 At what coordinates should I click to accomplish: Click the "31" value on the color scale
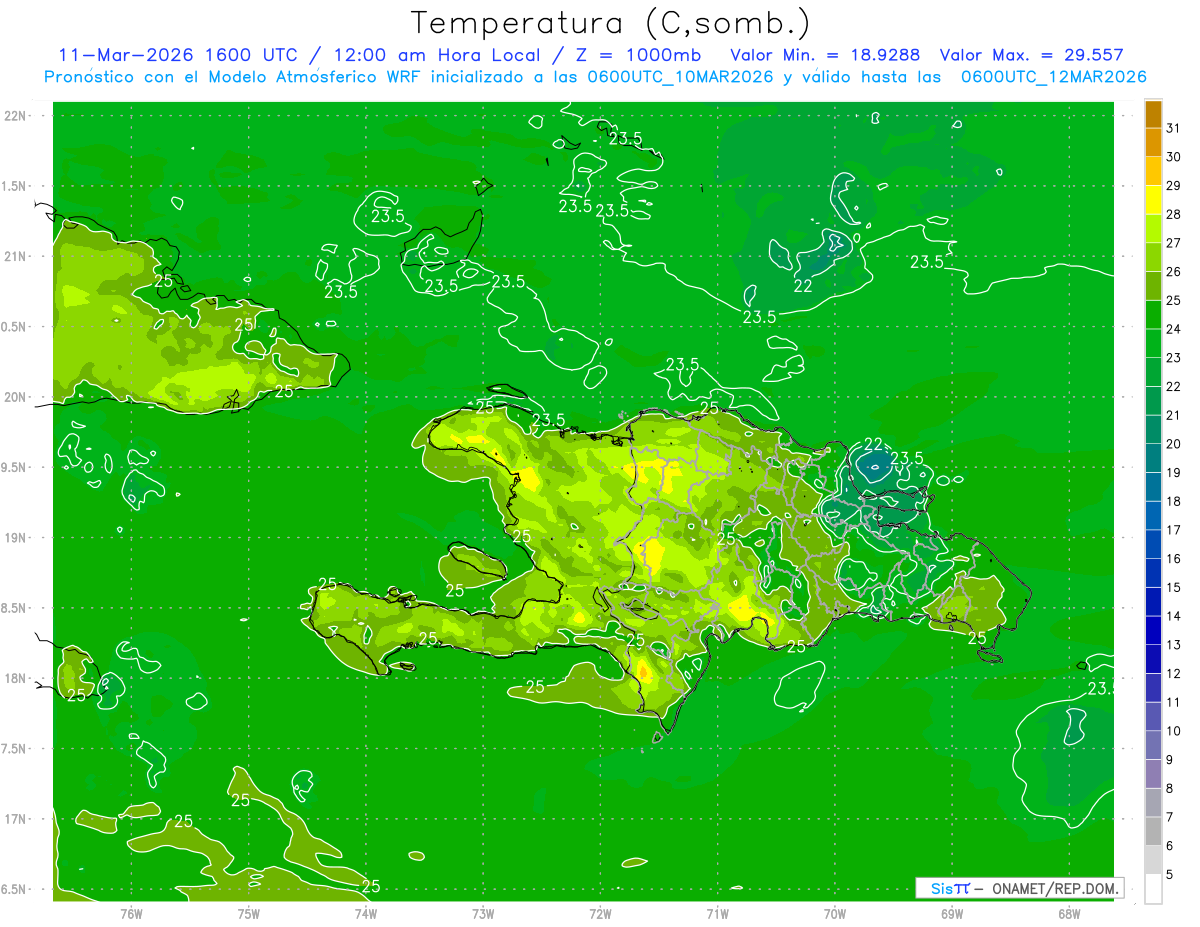click(1174, 128)
